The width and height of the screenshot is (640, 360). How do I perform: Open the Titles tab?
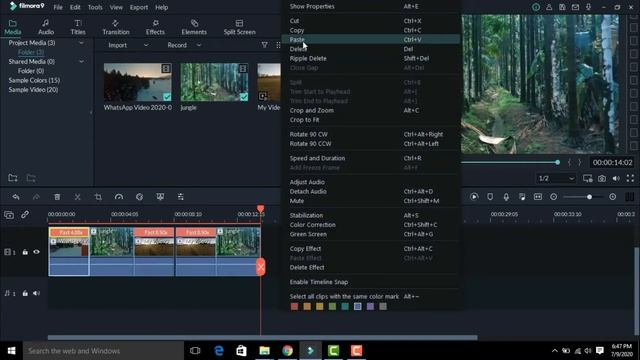click(x=78, y=27)
